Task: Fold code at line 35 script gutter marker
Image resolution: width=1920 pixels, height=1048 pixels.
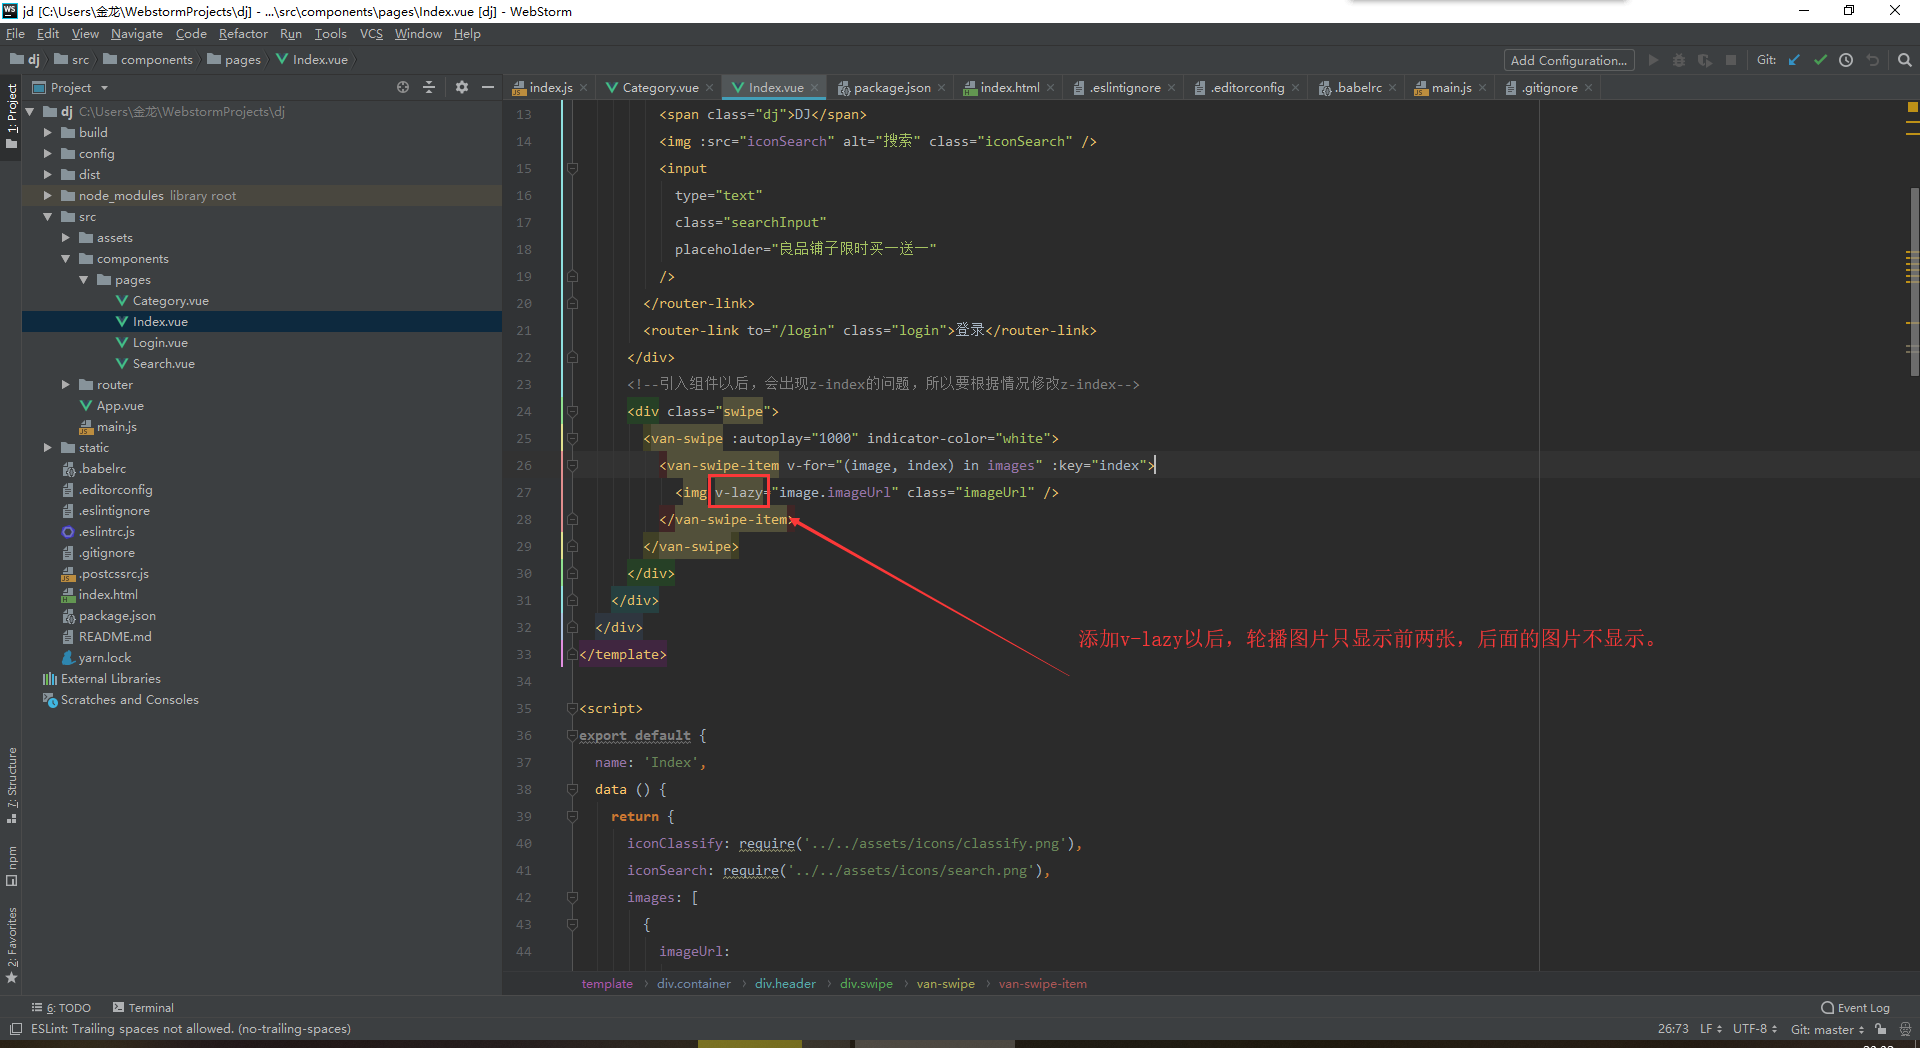Action: 572,708
